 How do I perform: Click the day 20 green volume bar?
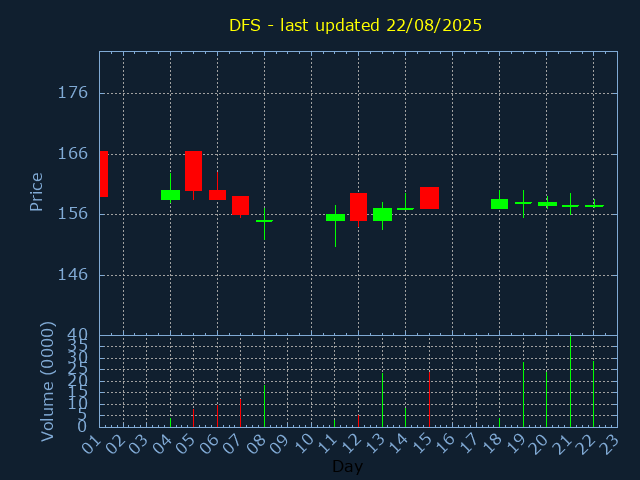pos(547,398)
